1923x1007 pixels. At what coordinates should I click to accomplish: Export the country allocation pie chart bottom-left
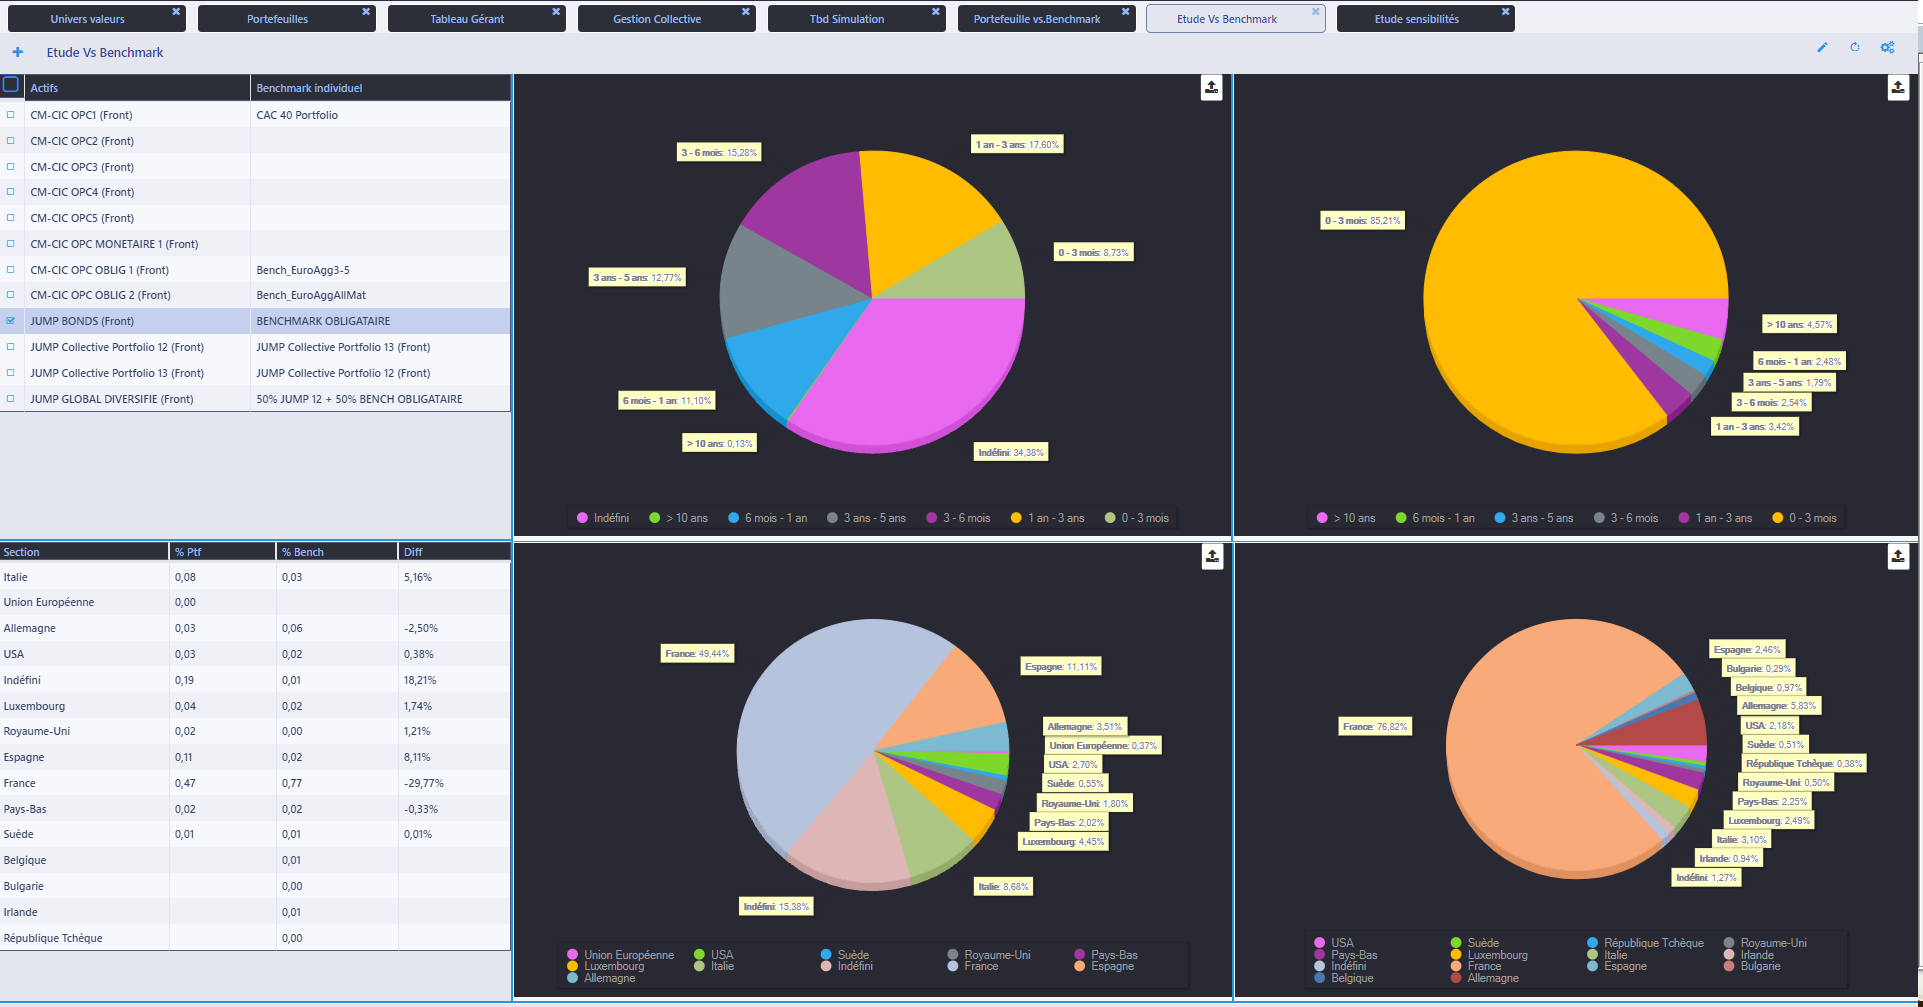pyautogui.click(x=1211, y=557)
